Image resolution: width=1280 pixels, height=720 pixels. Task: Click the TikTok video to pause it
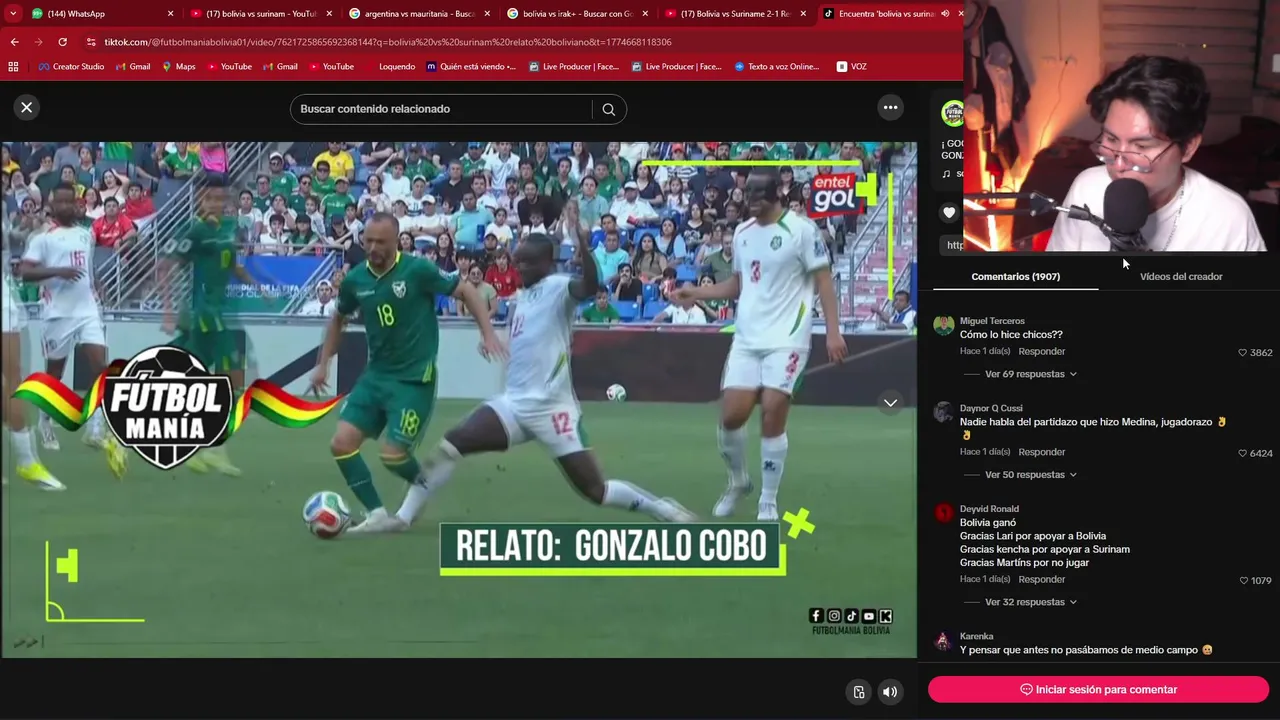pos(458,400)
